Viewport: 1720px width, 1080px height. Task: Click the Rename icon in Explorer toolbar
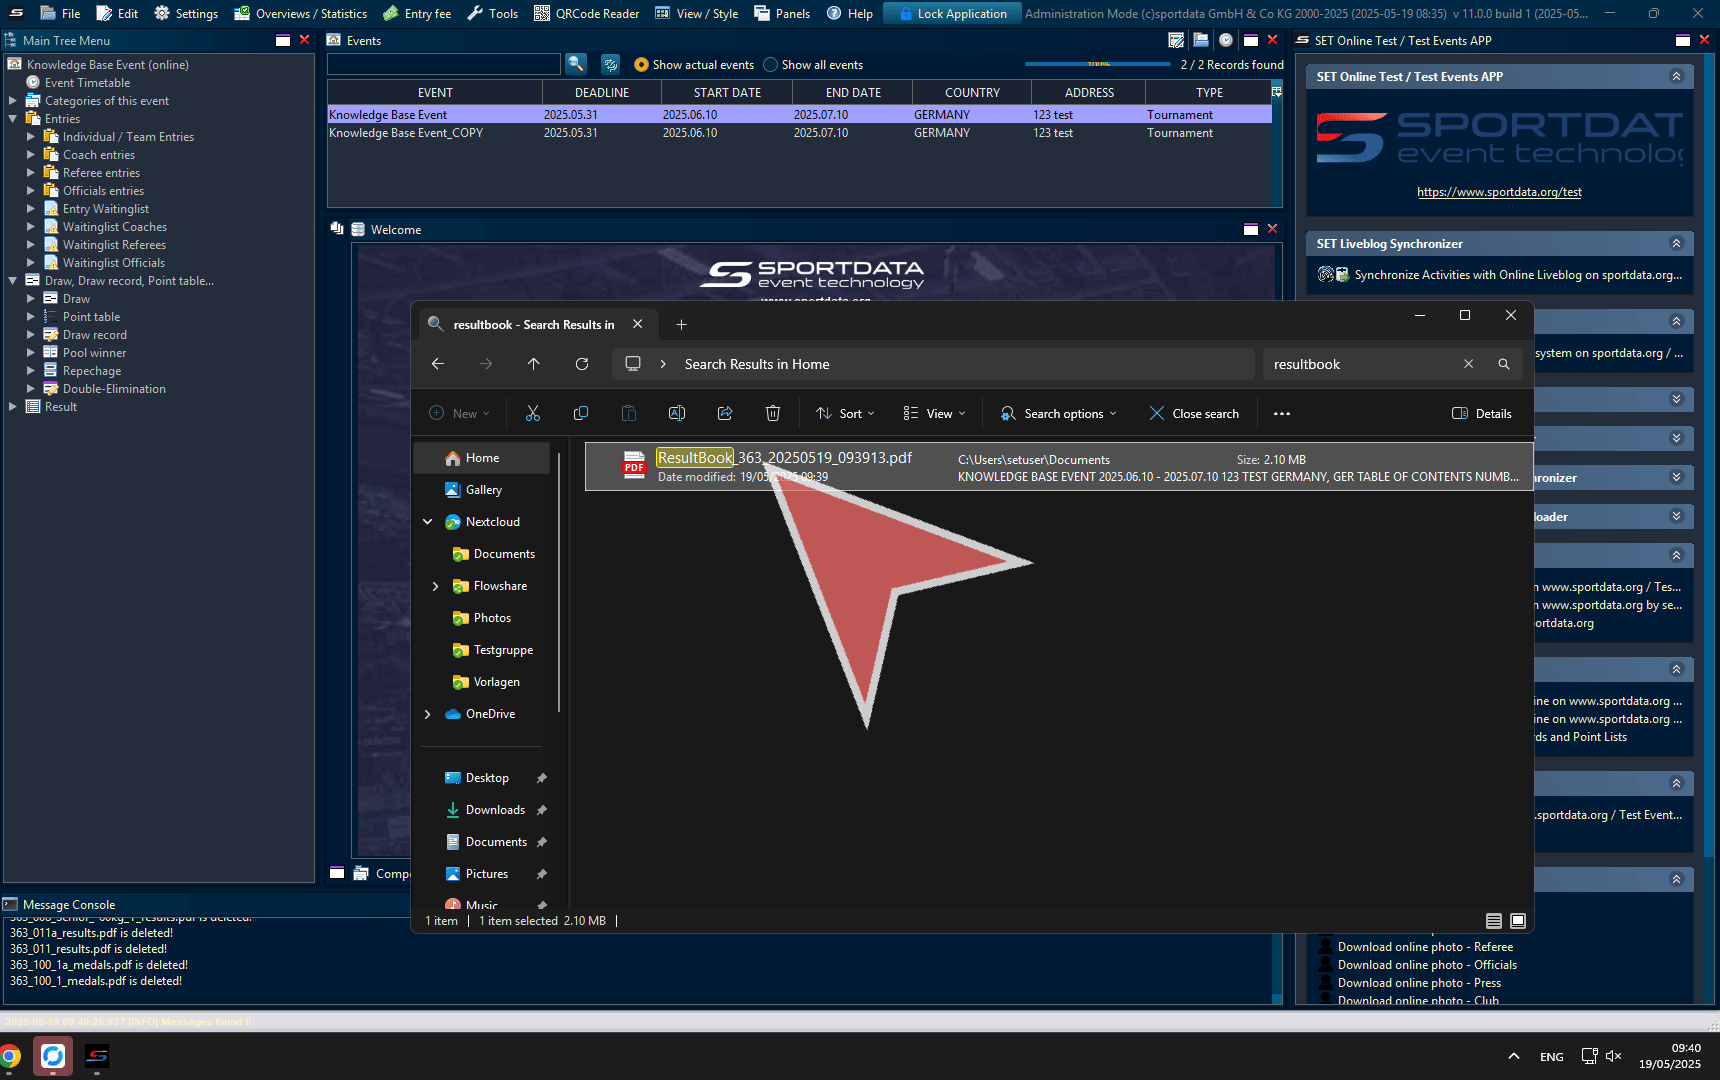(x=677, y=413)
